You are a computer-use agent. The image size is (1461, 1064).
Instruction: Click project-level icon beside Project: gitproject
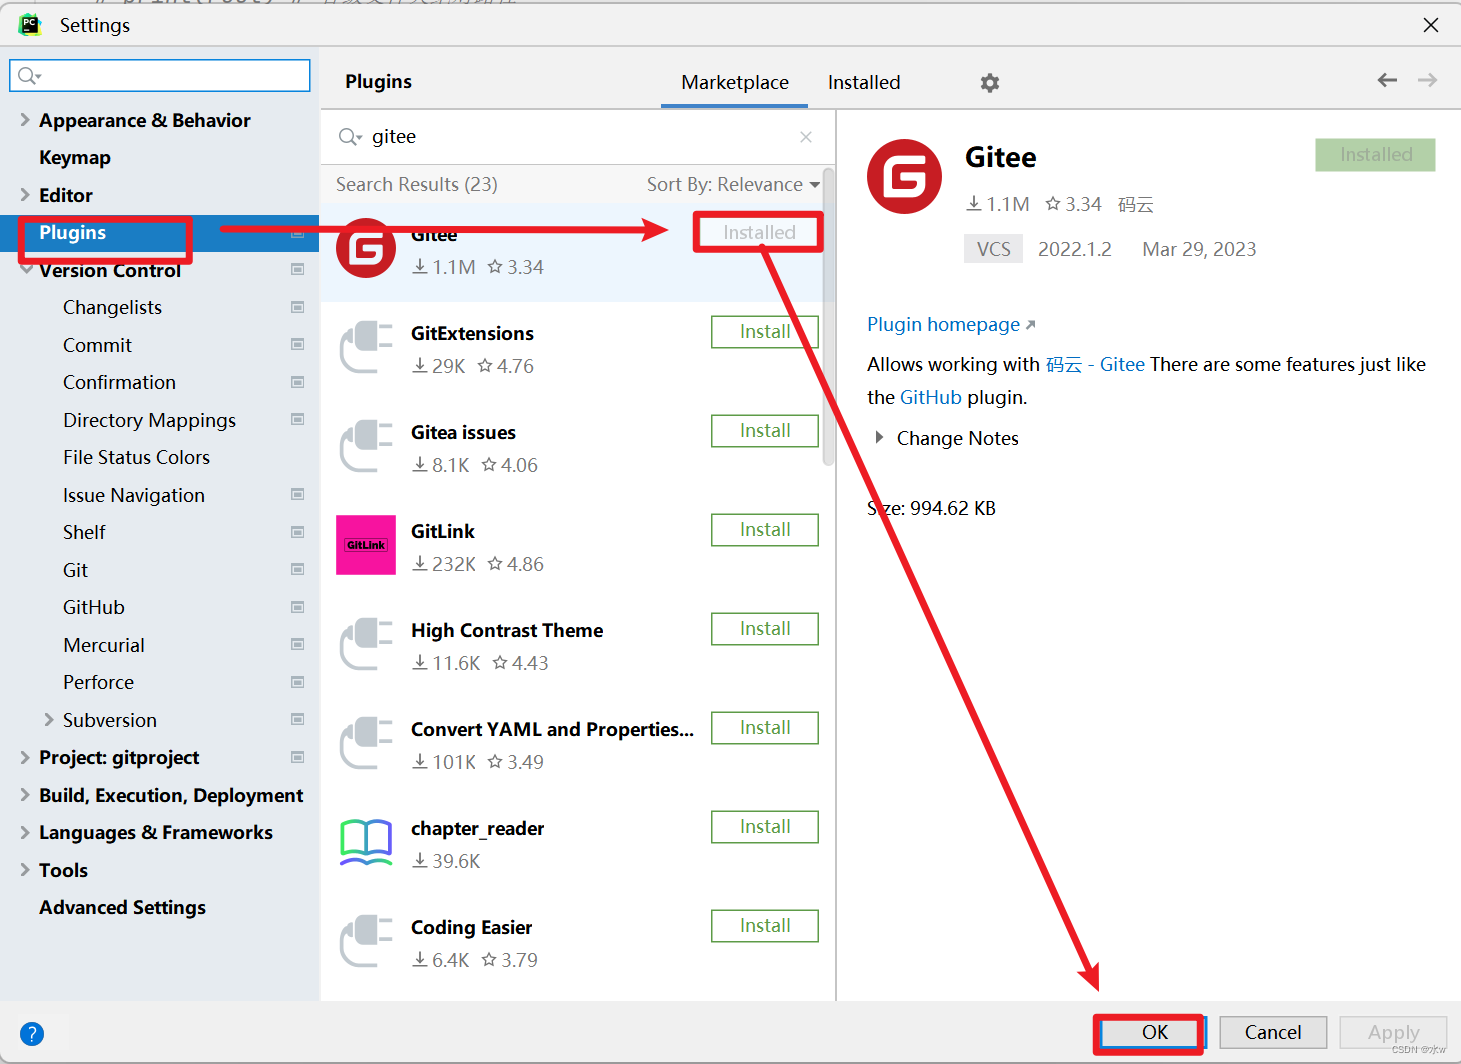click(297, 757)
